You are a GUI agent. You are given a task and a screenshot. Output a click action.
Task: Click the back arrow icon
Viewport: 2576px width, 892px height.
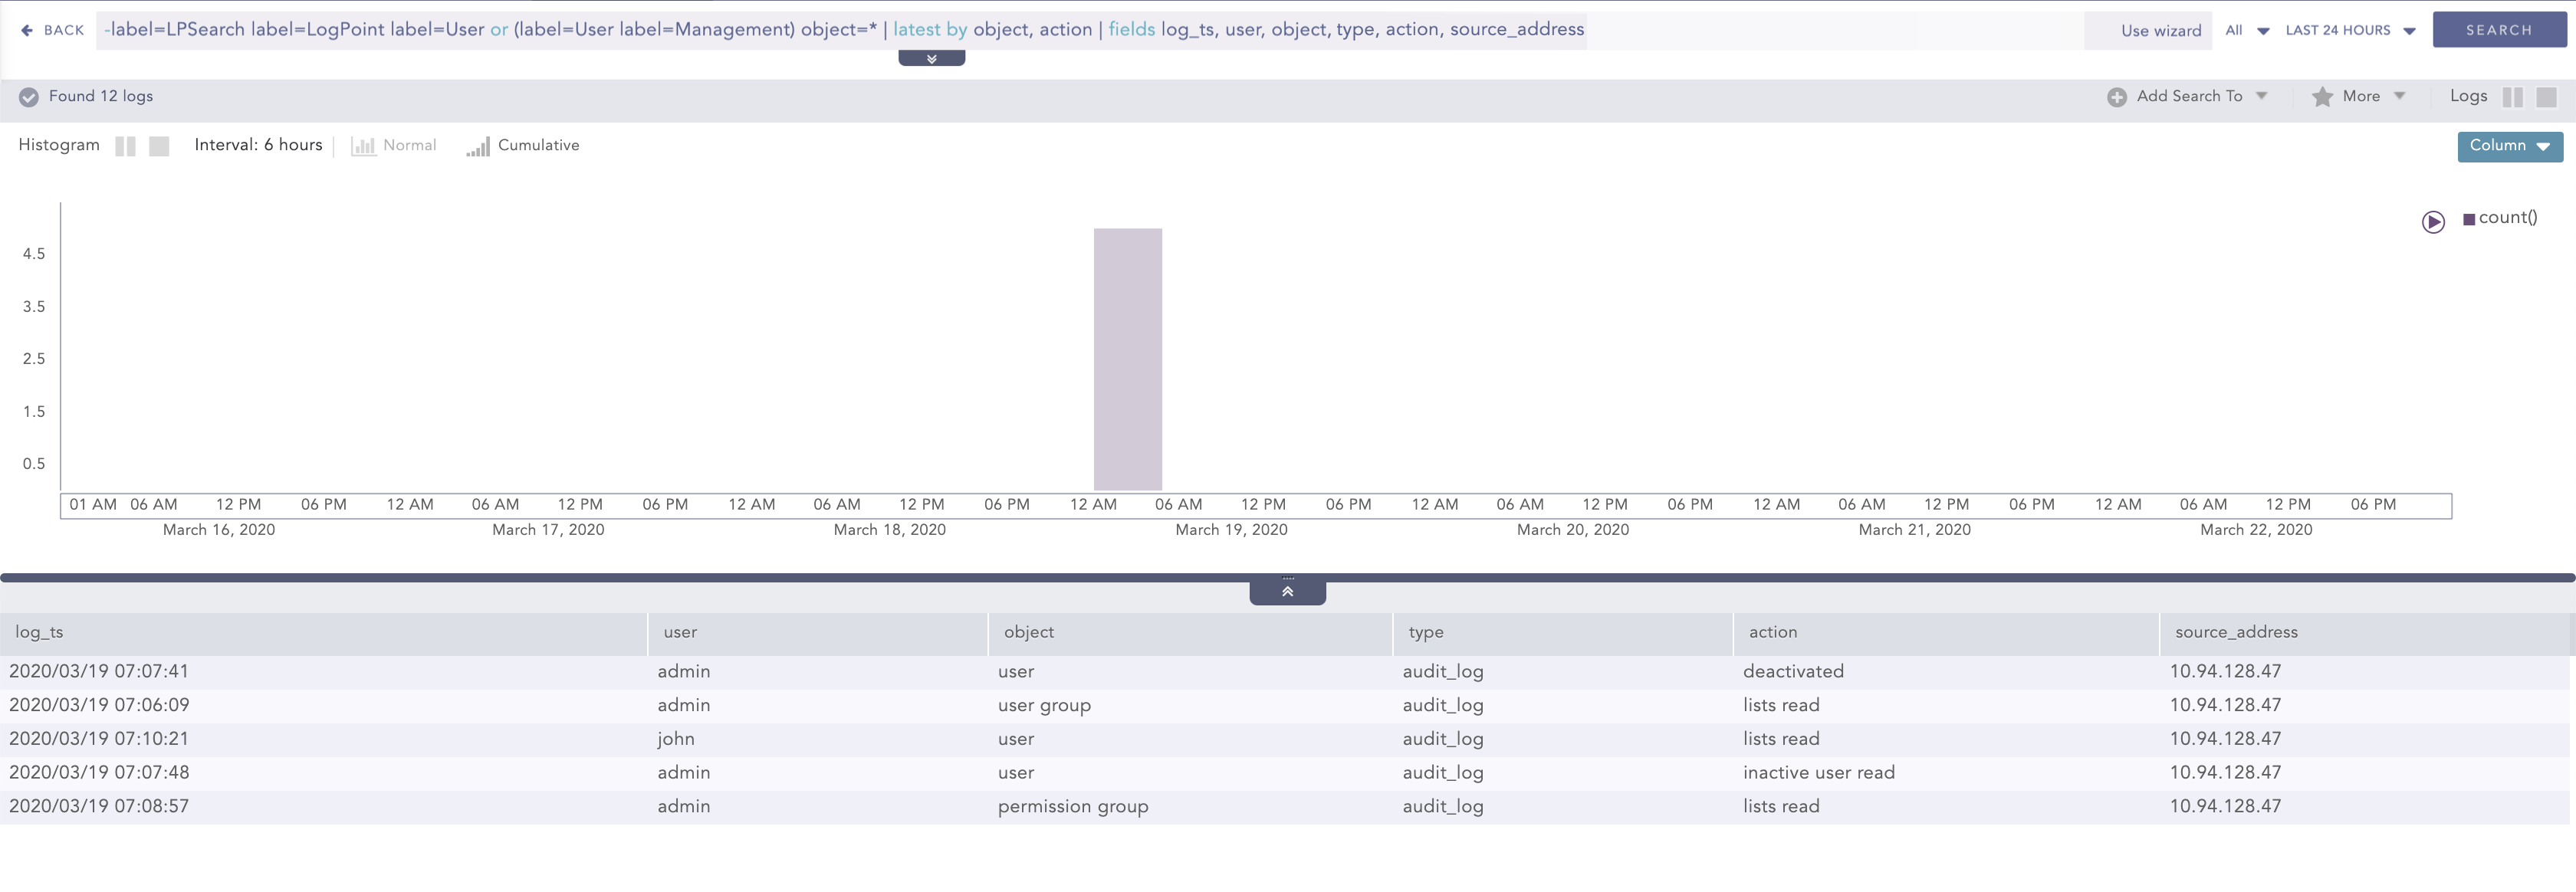(27, 29)
